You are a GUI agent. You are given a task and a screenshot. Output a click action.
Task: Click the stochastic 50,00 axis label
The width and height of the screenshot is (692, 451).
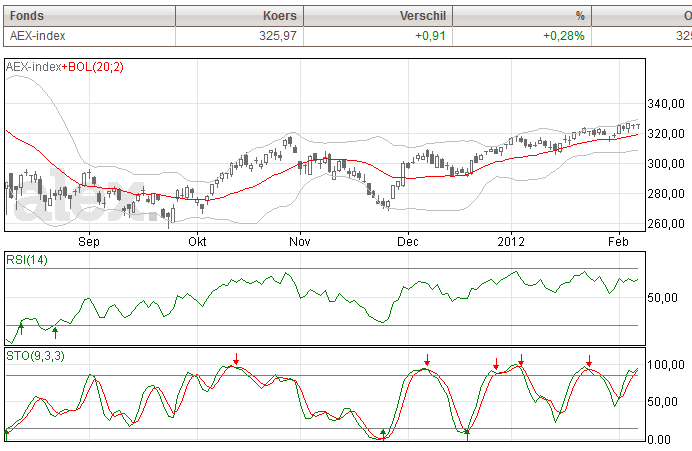pyautogui.click(x=662, y=402)
